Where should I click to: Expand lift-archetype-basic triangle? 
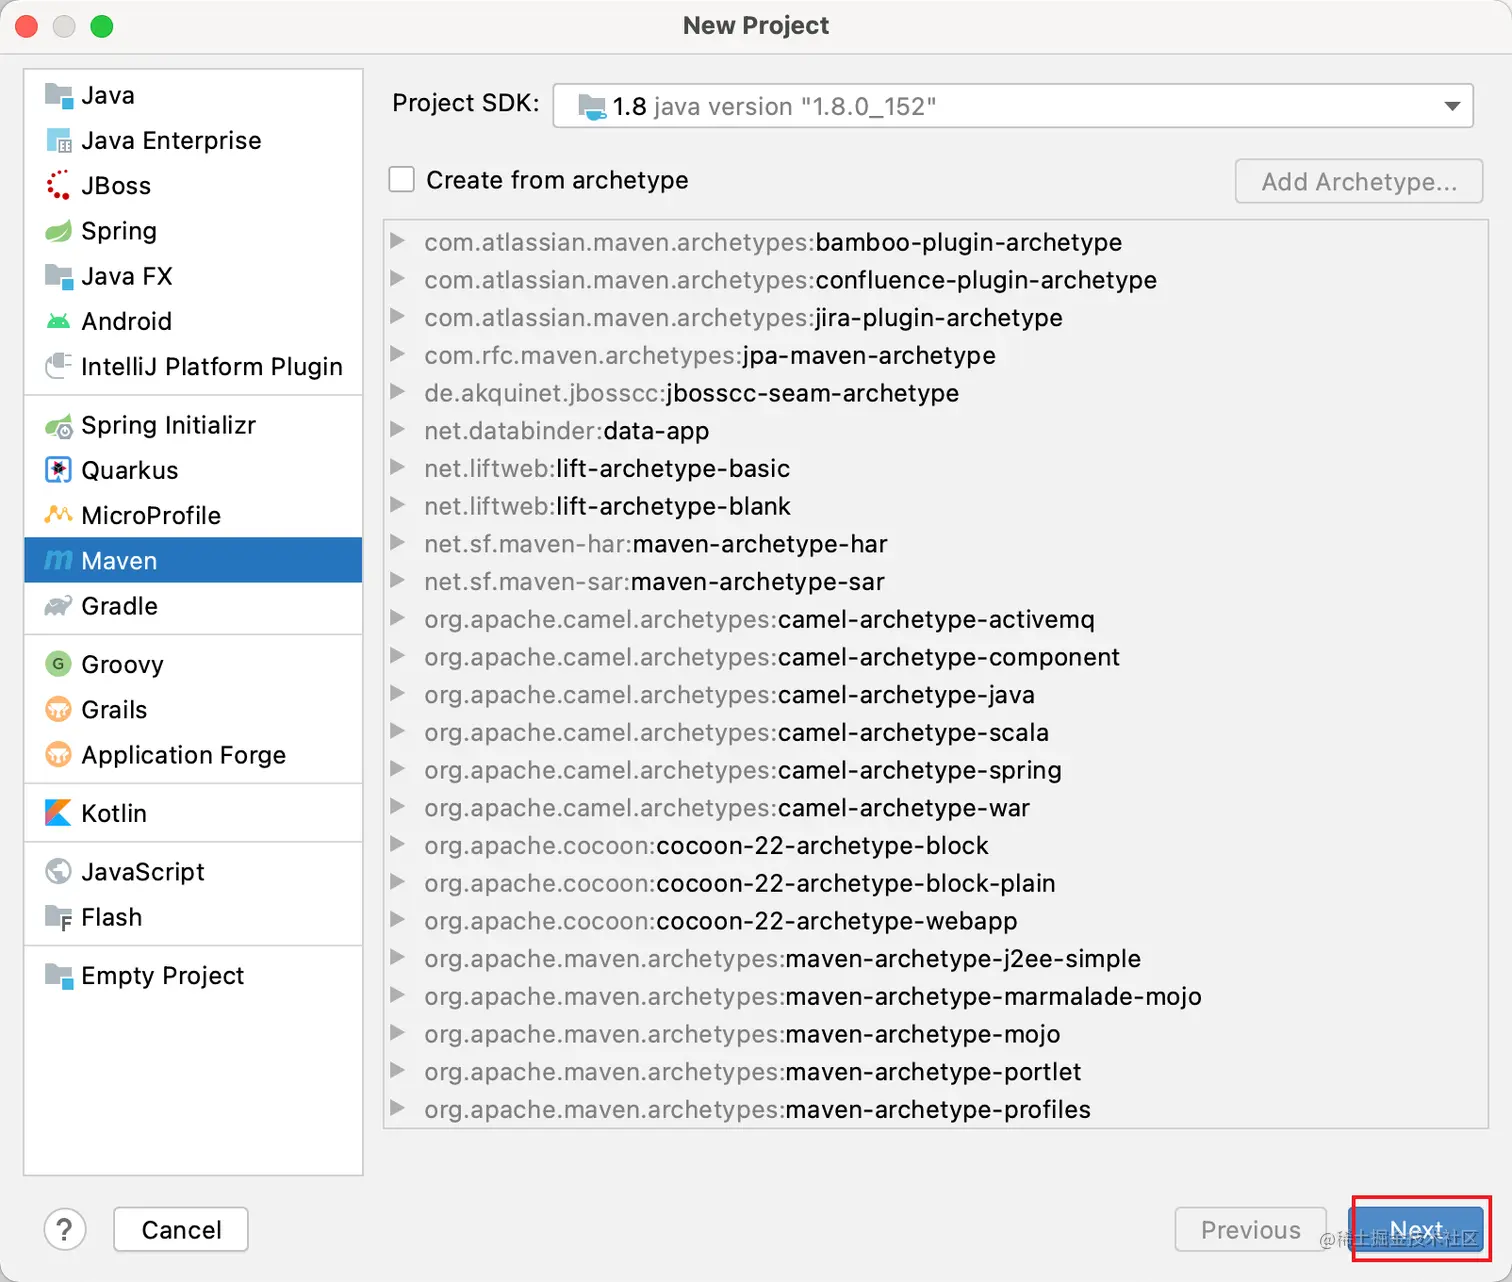[397, 467]
